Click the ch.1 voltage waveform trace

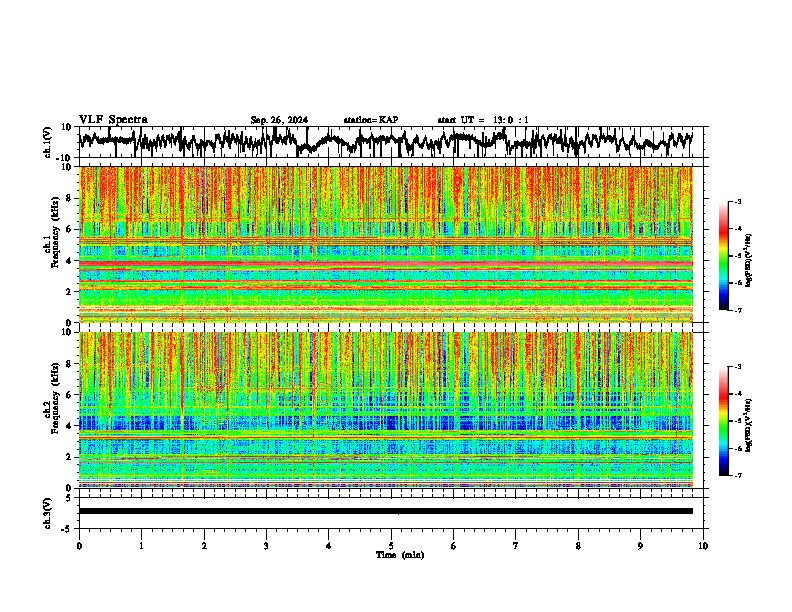coord(385,141)
